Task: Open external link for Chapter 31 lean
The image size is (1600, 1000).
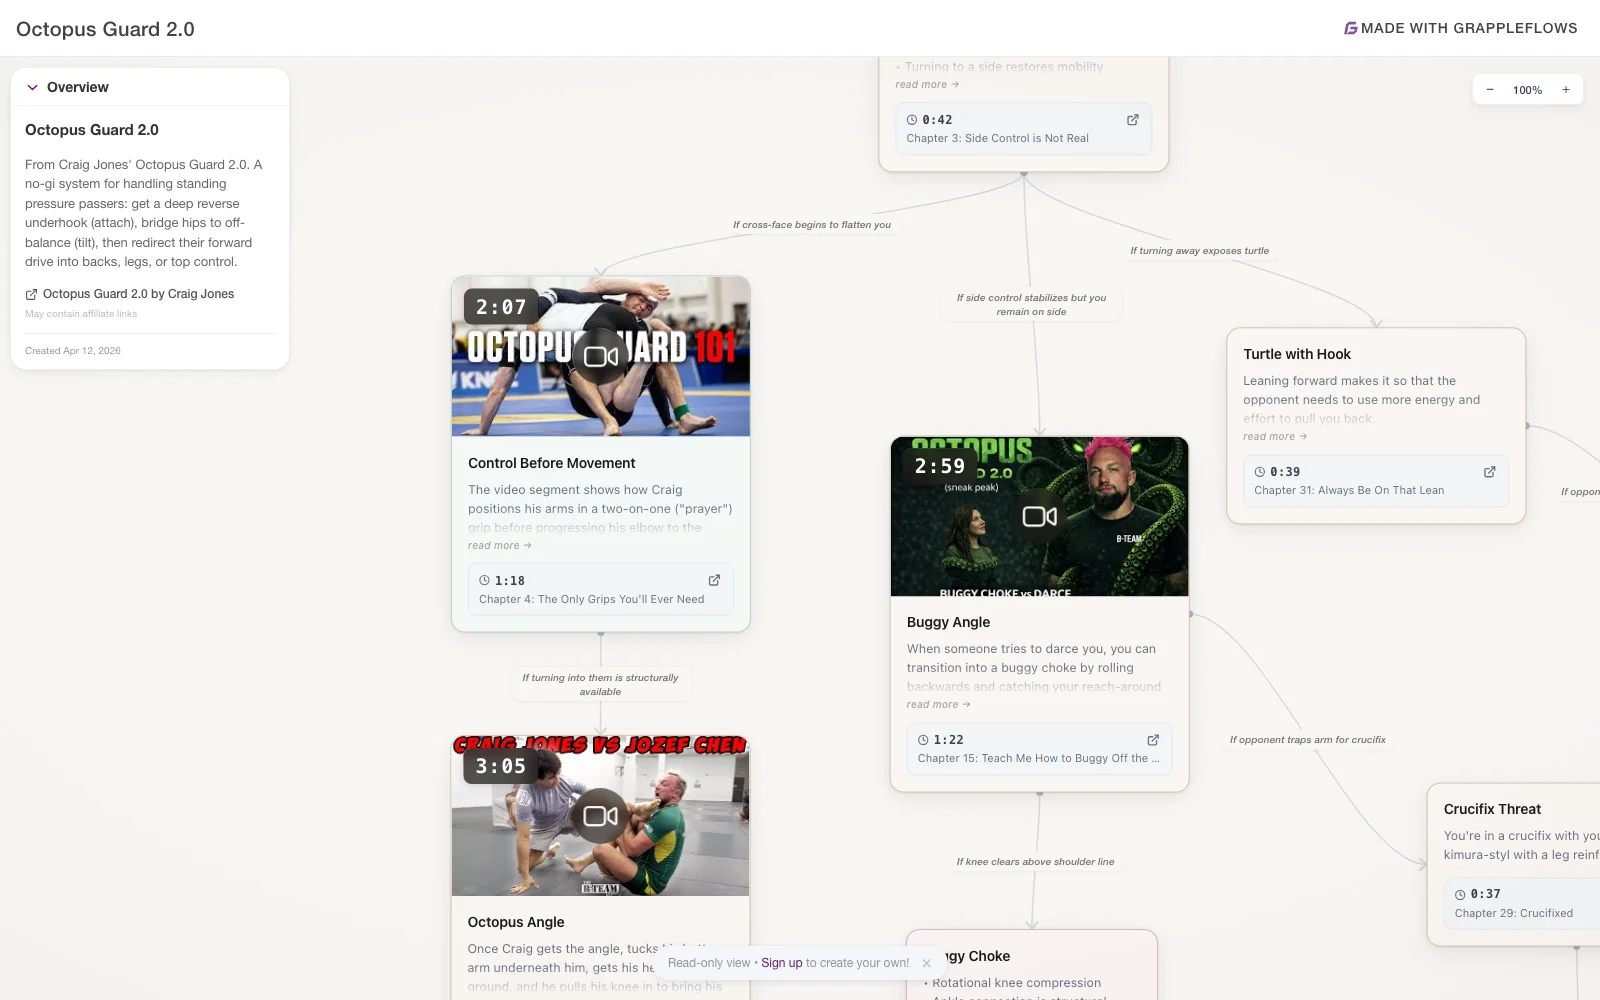Action: tap(1489, 472)
